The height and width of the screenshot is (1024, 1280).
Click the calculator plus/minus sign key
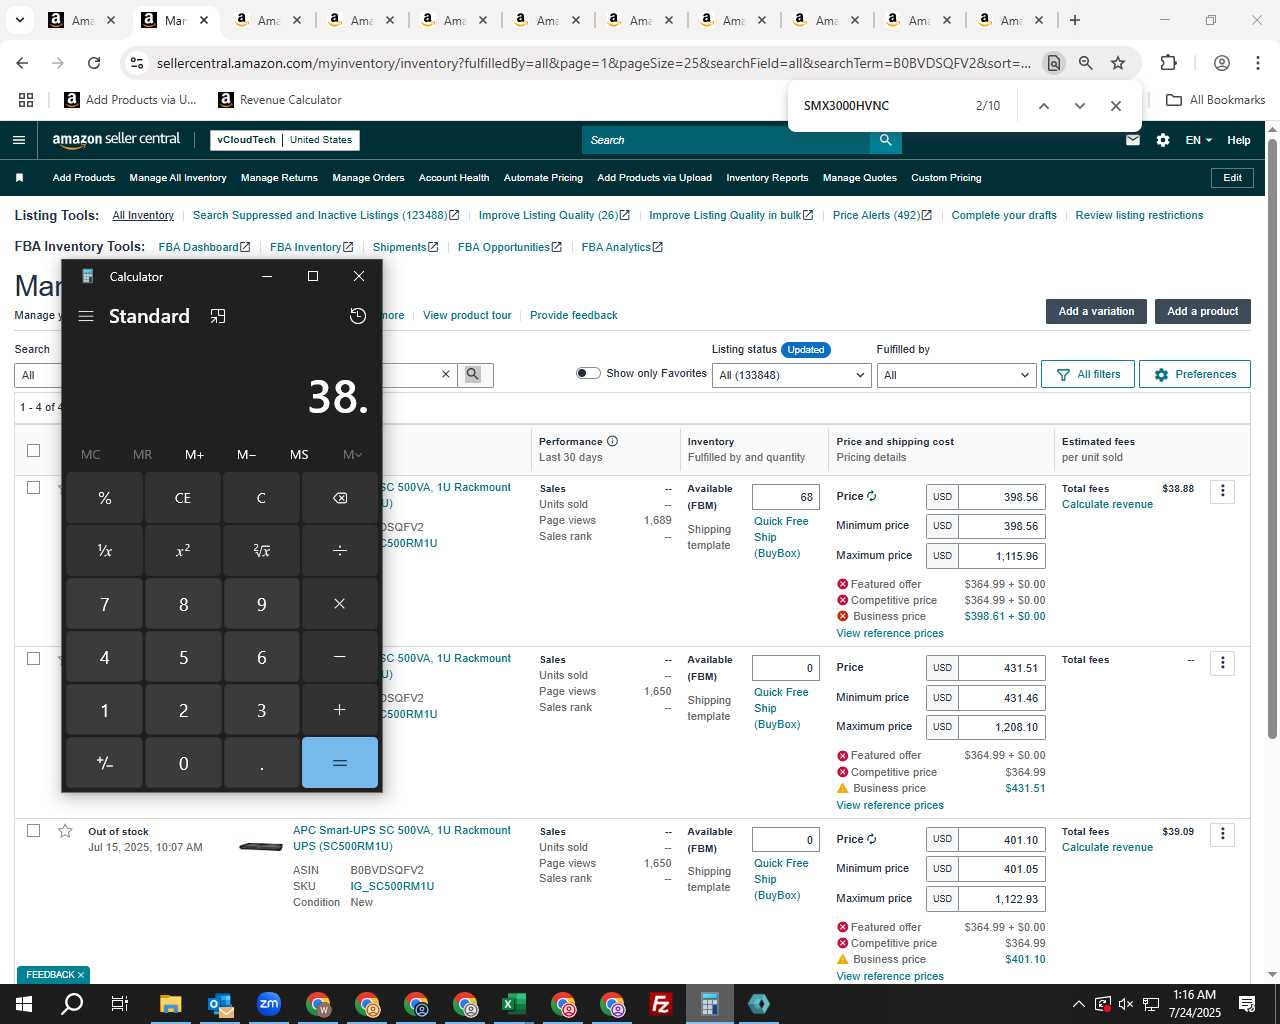click(x=105, y=763)
